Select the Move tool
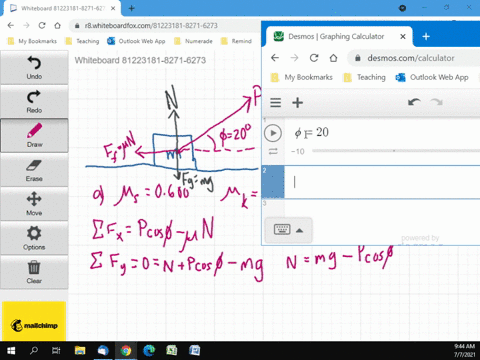Viewport: 480px width, 360px height. (34, 204)
